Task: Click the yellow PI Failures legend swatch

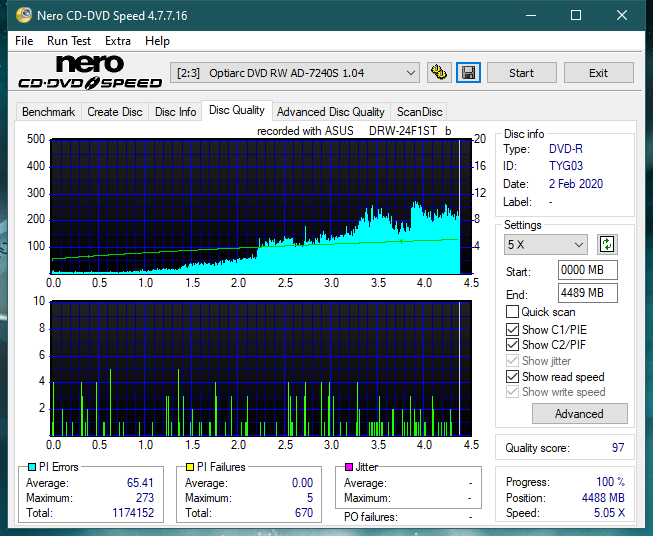Action: coord(189,467)
